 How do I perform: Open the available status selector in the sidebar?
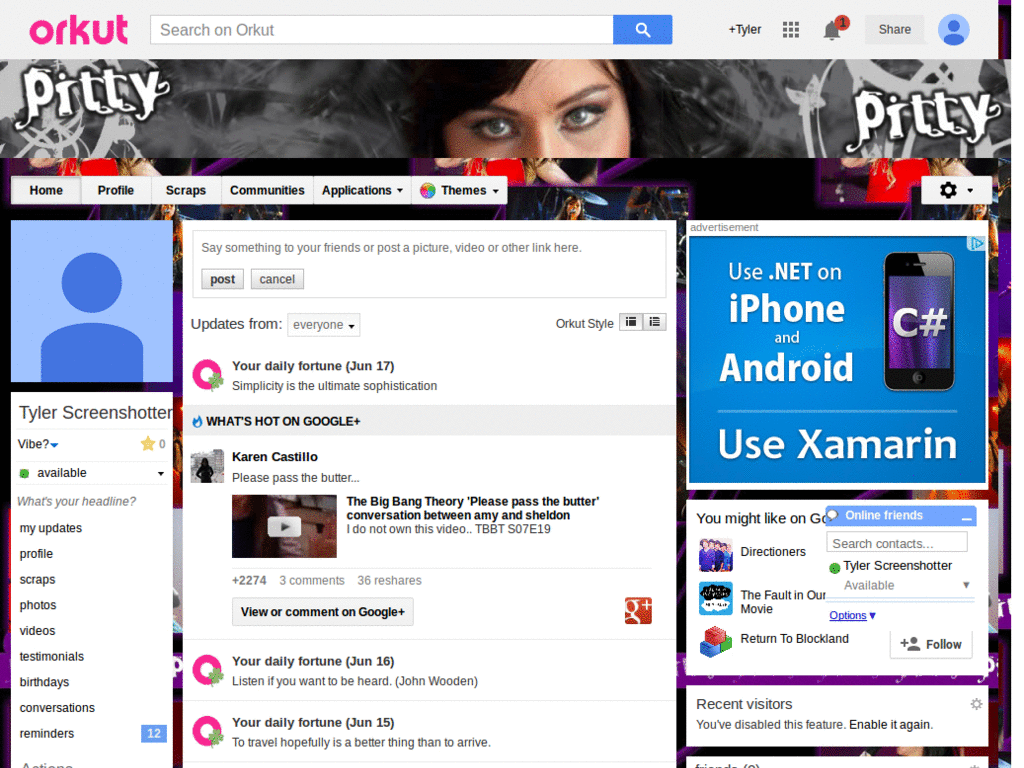(x=91, y=473)
